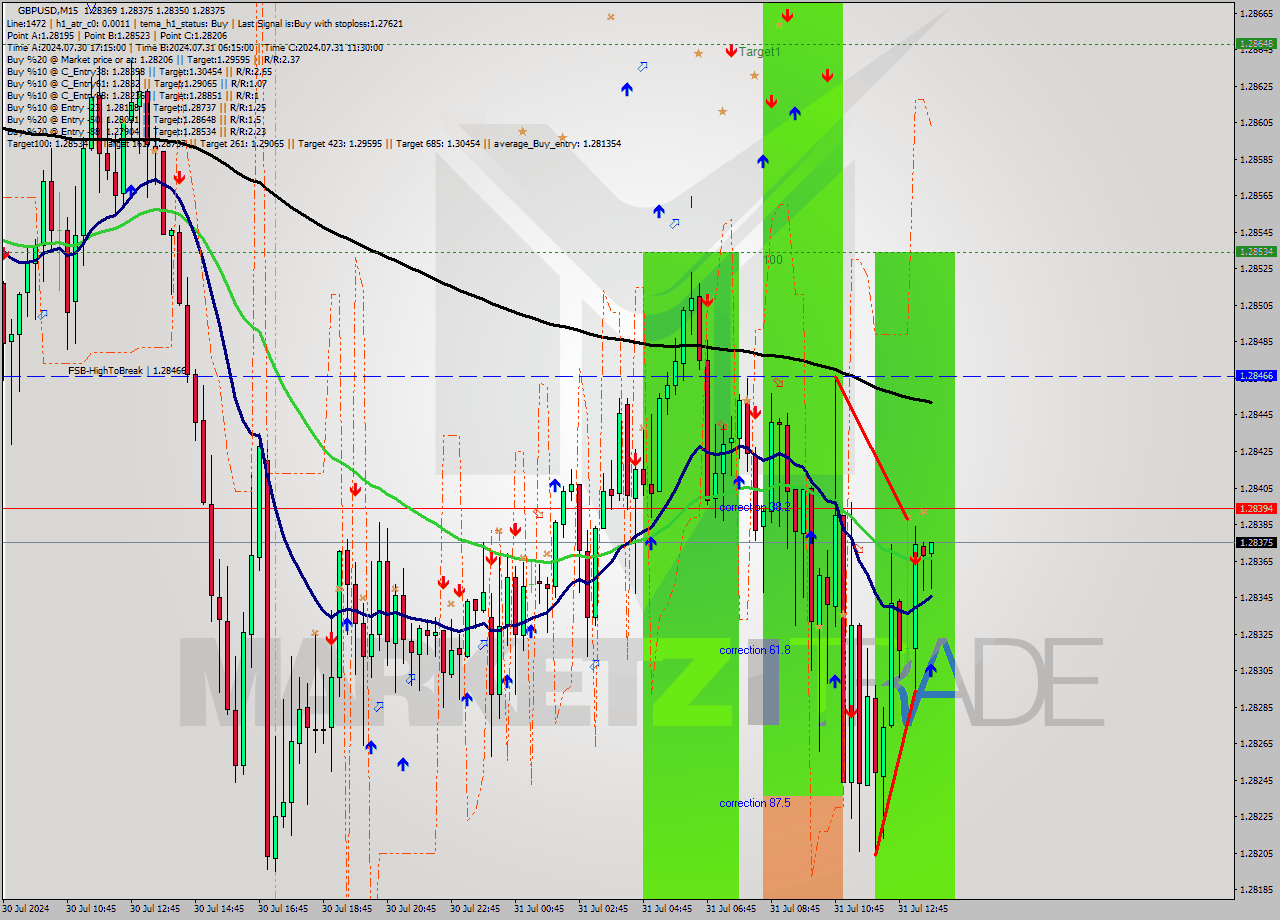Click the 'correction 61.8' label
Image resolution: width=1280 pixels, height=920 pixels.
pos(755,650)
